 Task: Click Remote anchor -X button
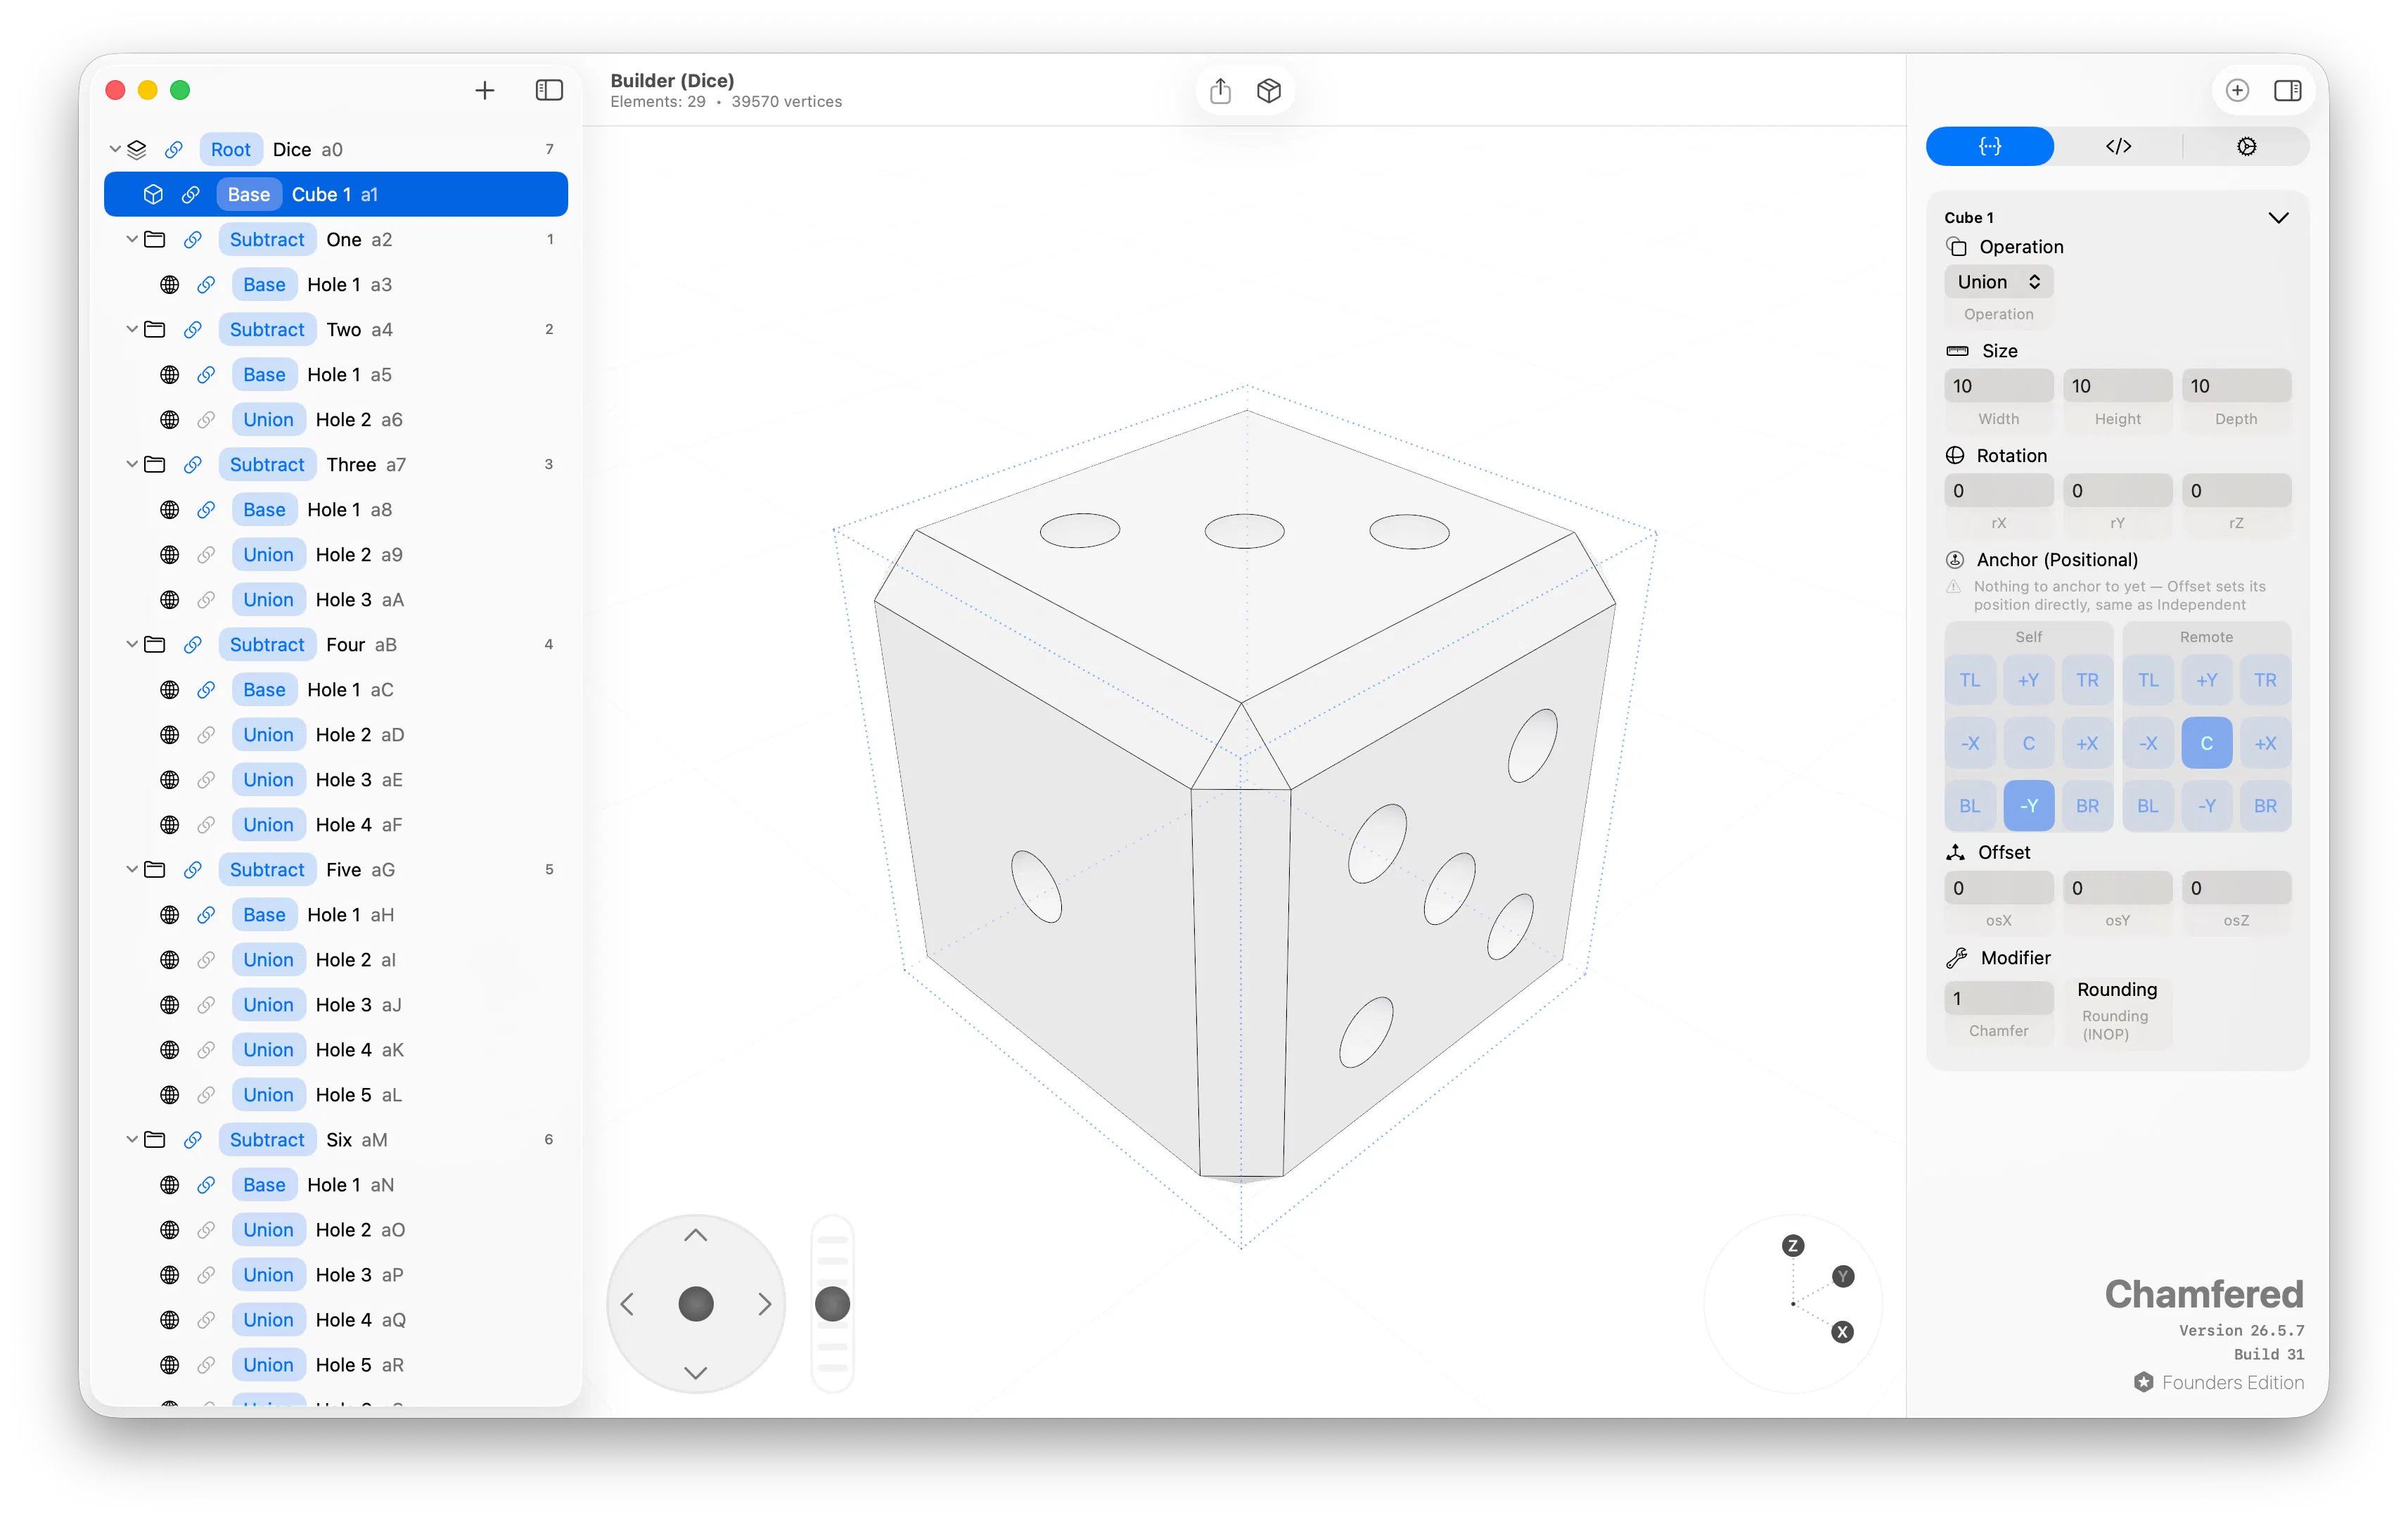pos(2147,743)
